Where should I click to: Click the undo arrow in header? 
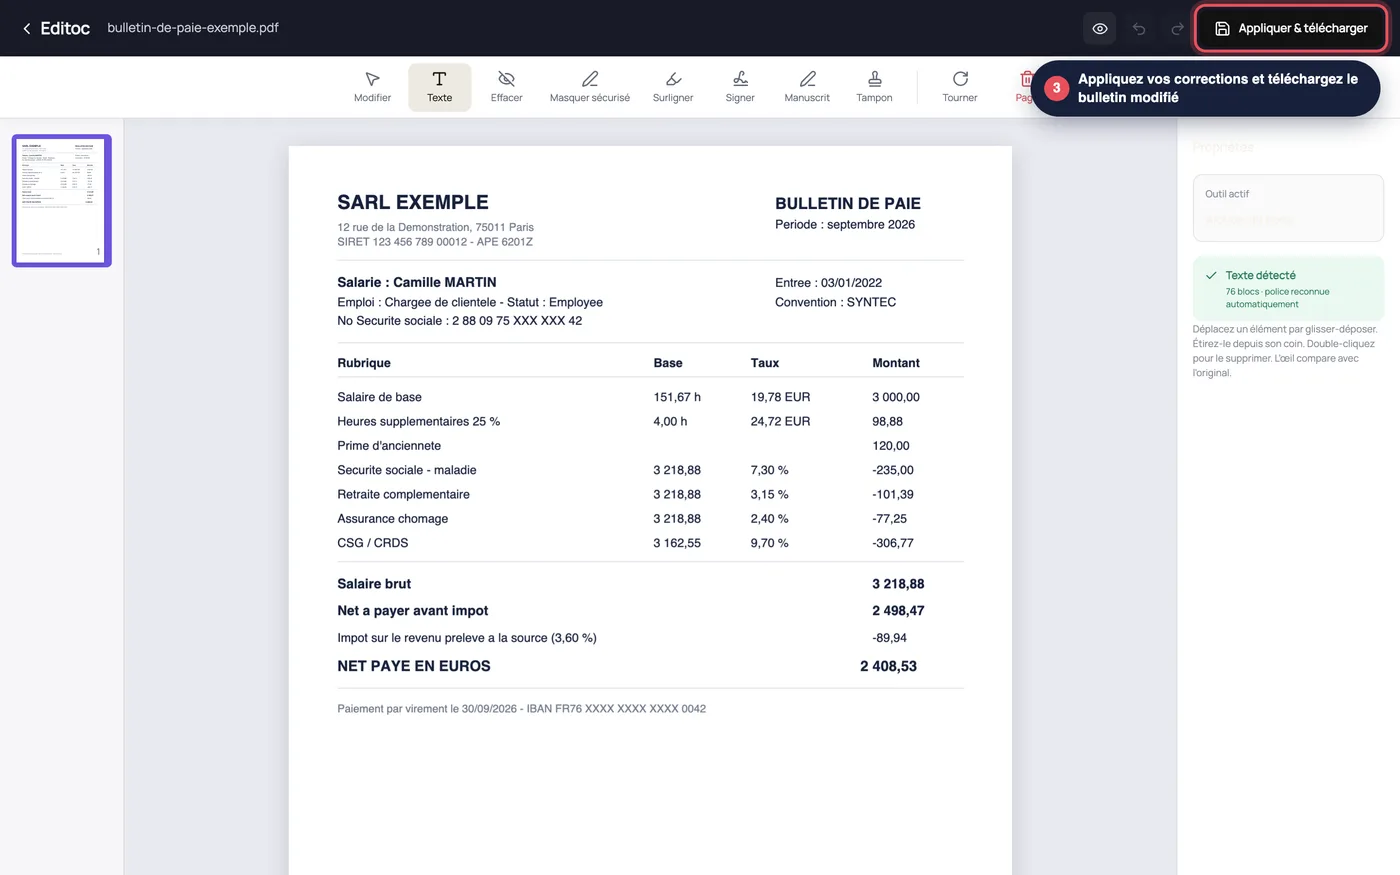coord(1139,28)
